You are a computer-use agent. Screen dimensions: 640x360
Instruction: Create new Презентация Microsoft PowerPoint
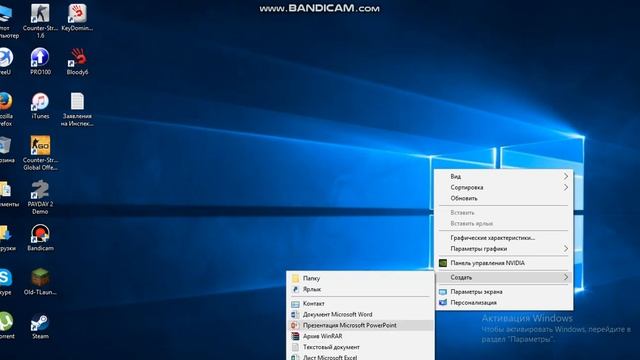pos(360,325)
